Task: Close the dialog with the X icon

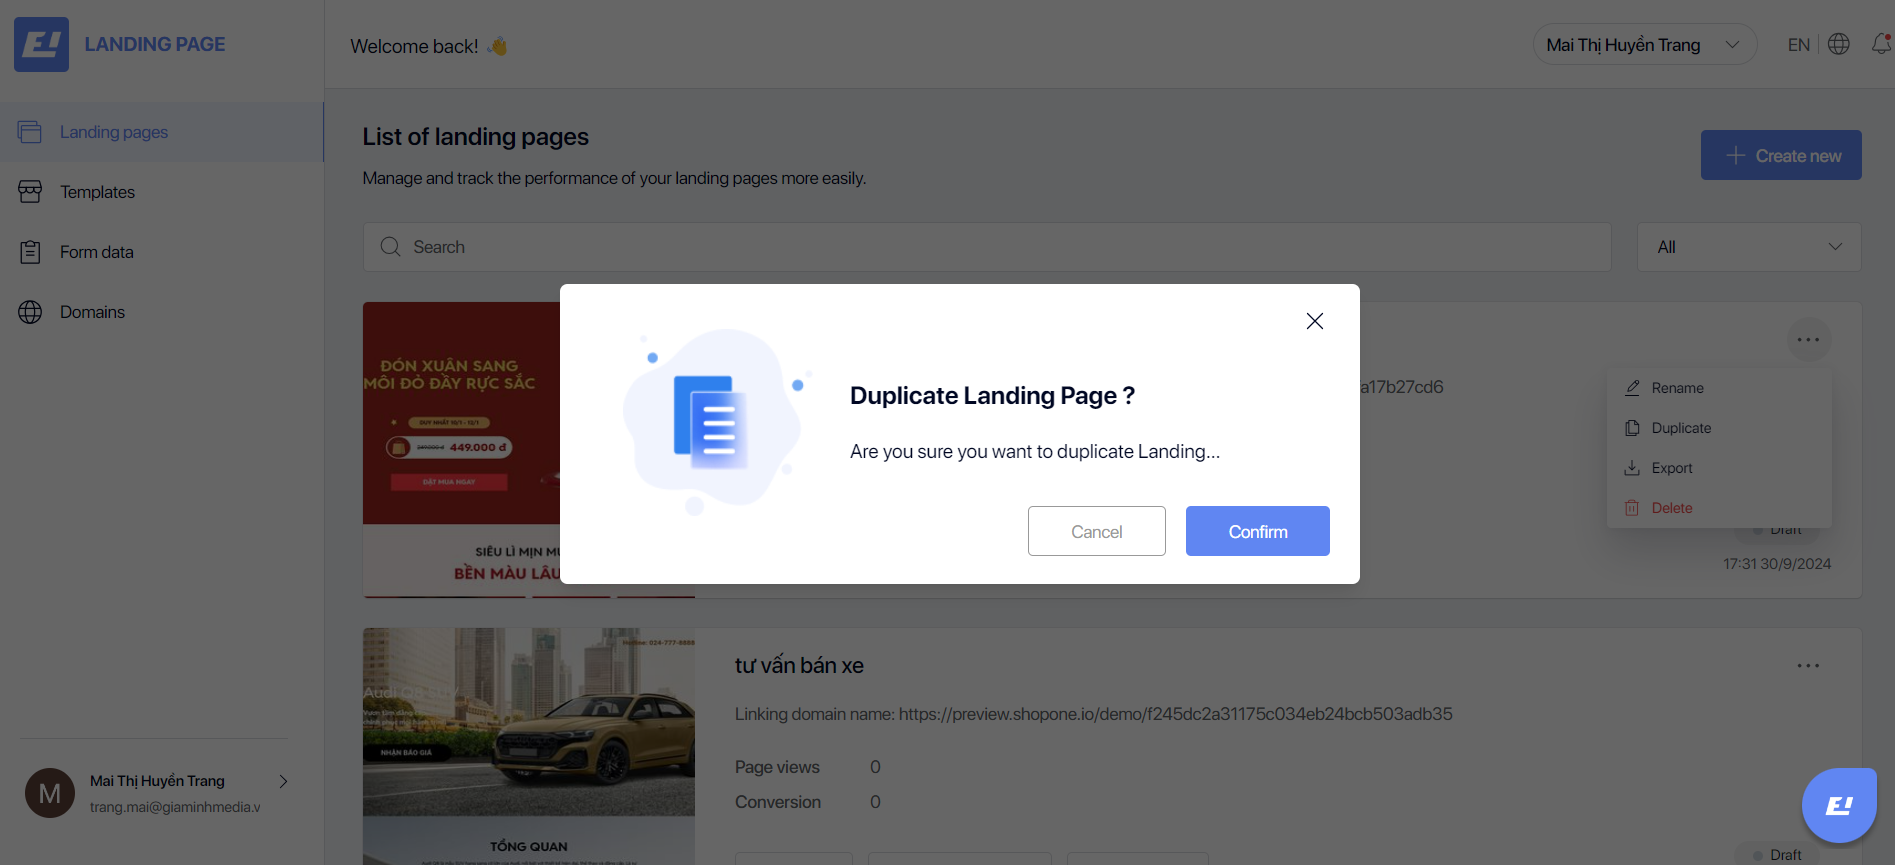Action: point(1314,321)
